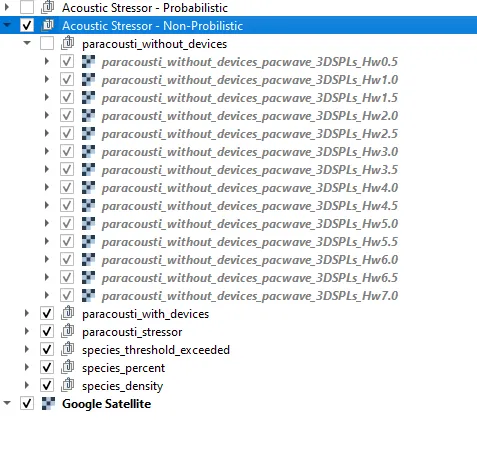Click raster icon of layer Hw2.5
Viewport: 477px width, 449px height.
point(88,134)
